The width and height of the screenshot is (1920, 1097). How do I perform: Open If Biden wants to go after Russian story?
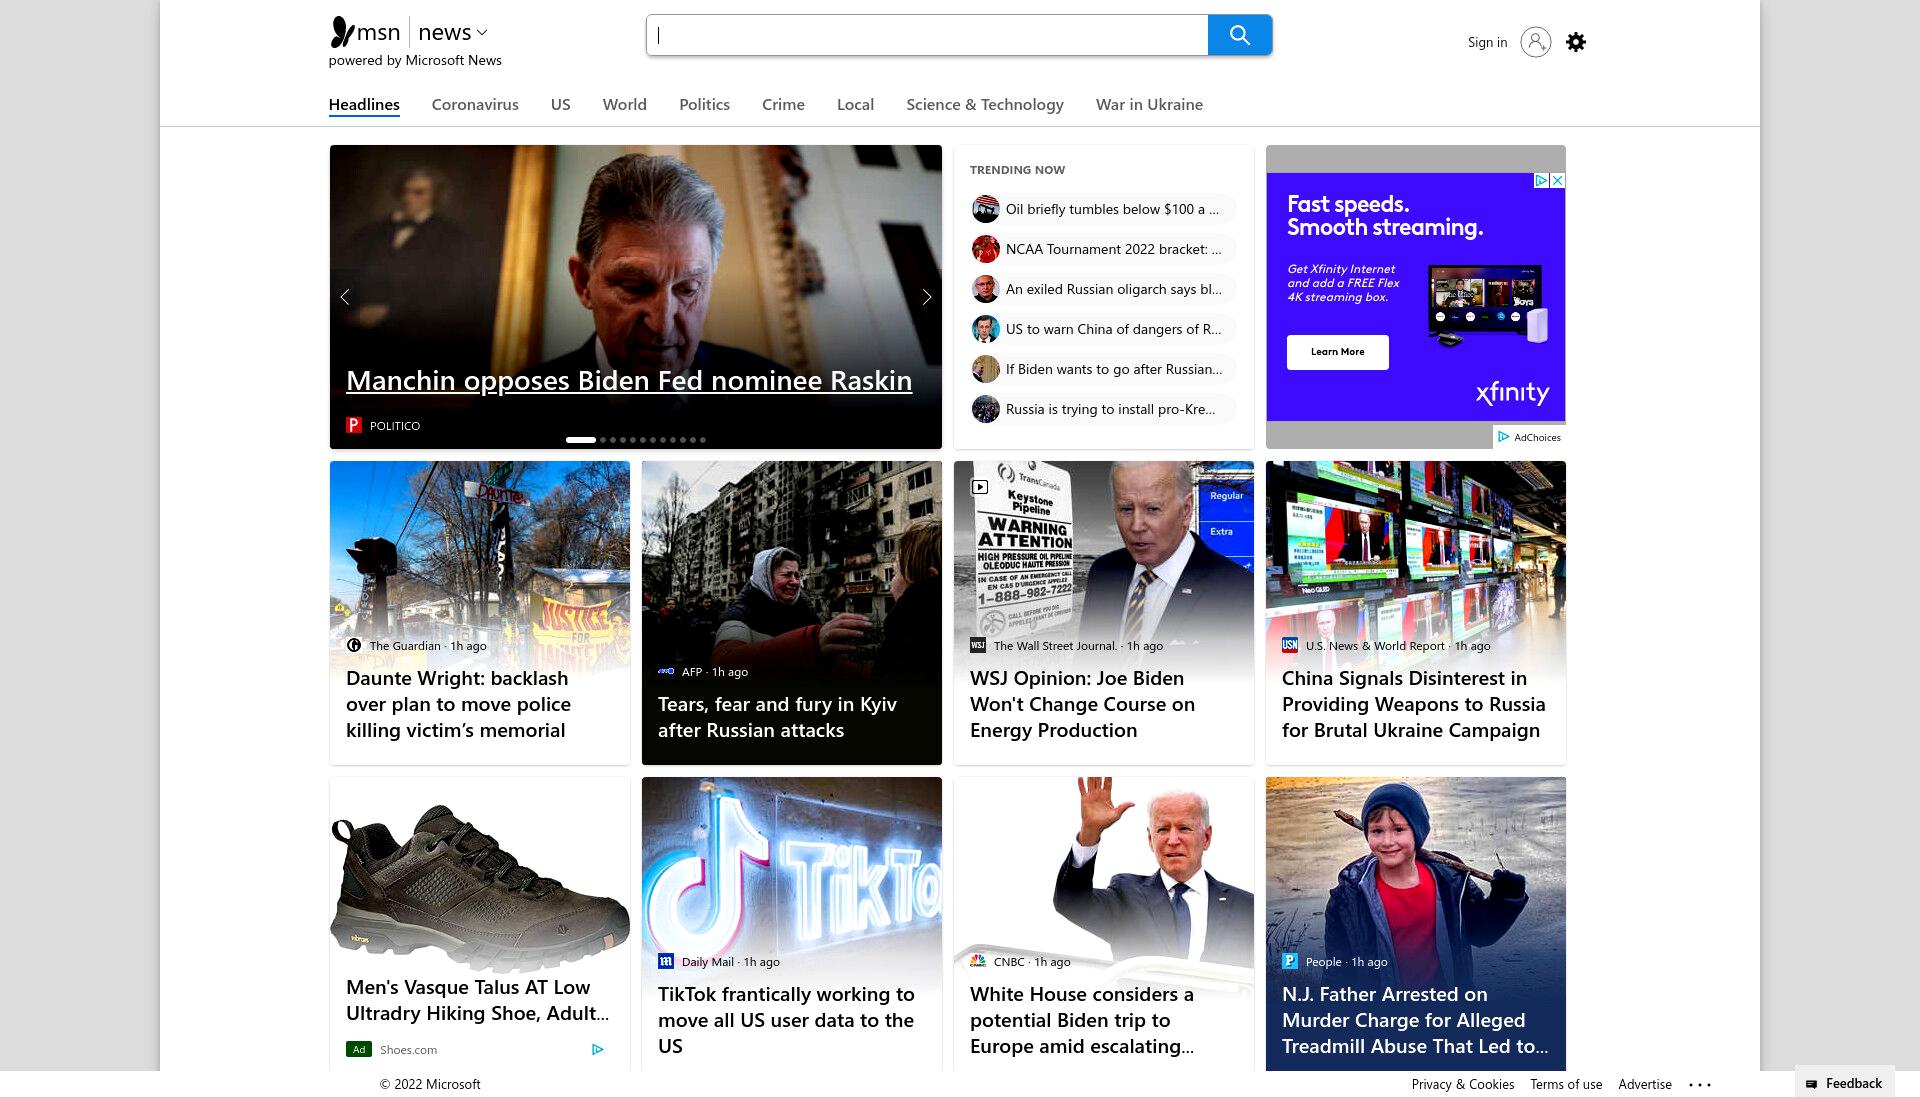(x=1114, y=369)
